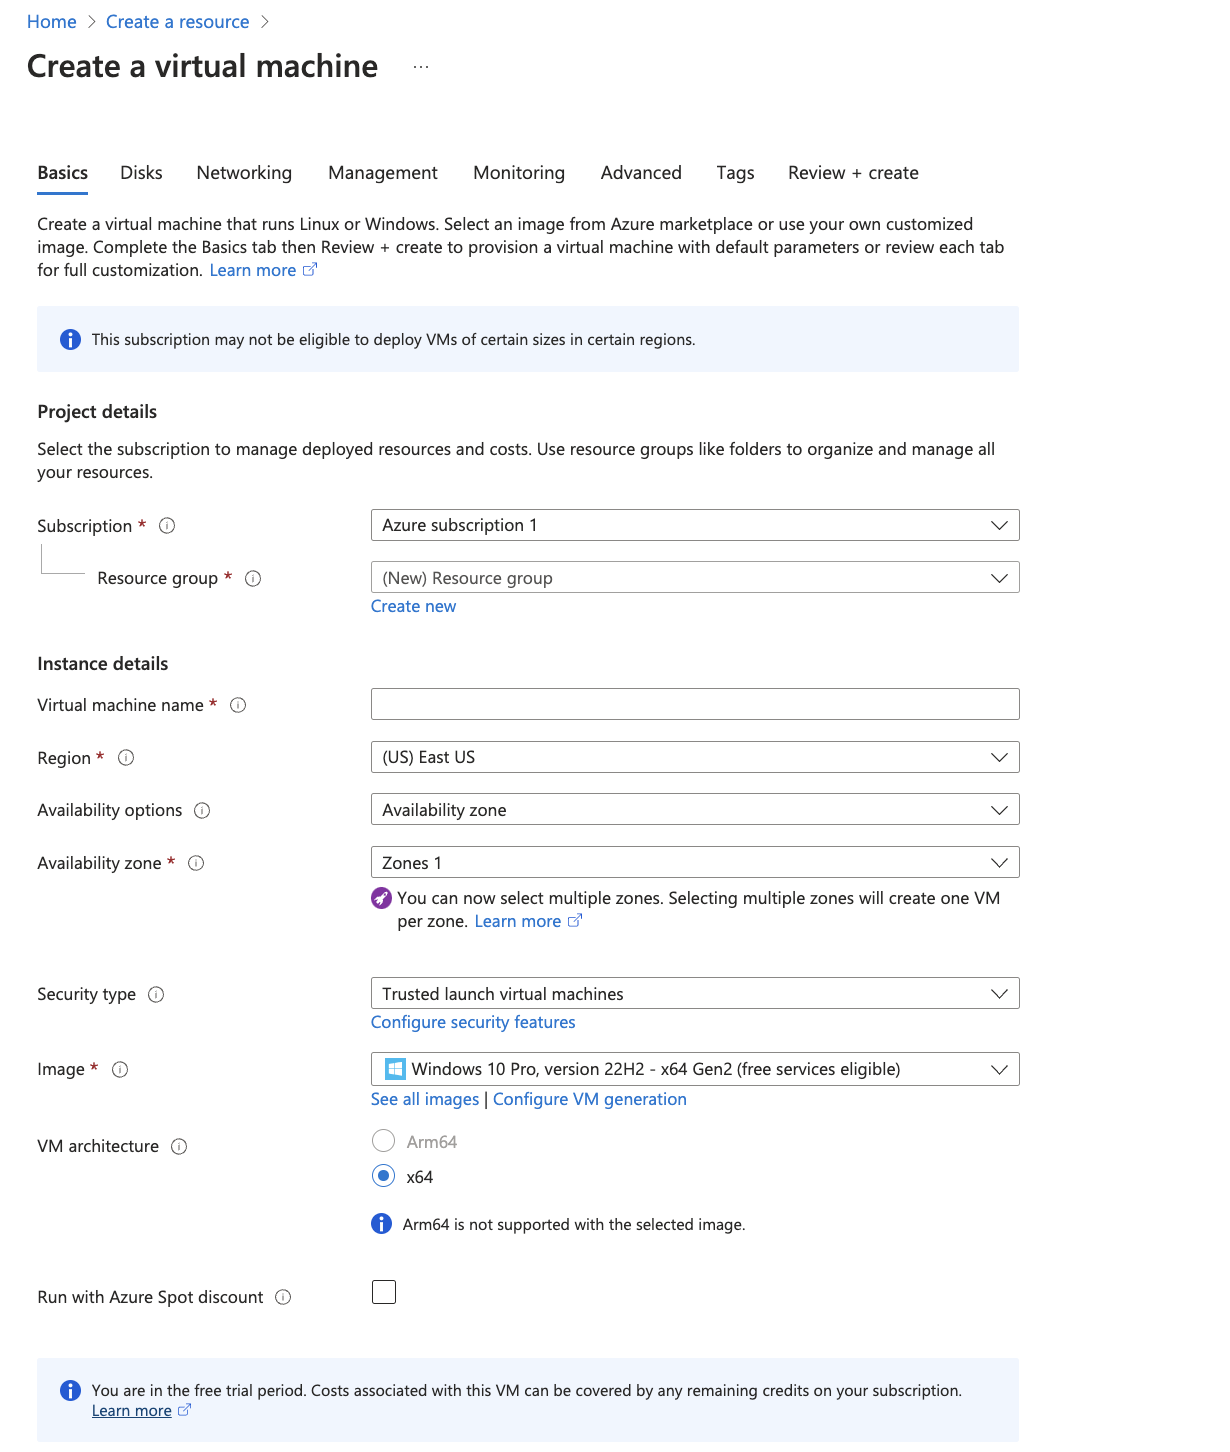Click the Image info icon

pos(120,1070)
